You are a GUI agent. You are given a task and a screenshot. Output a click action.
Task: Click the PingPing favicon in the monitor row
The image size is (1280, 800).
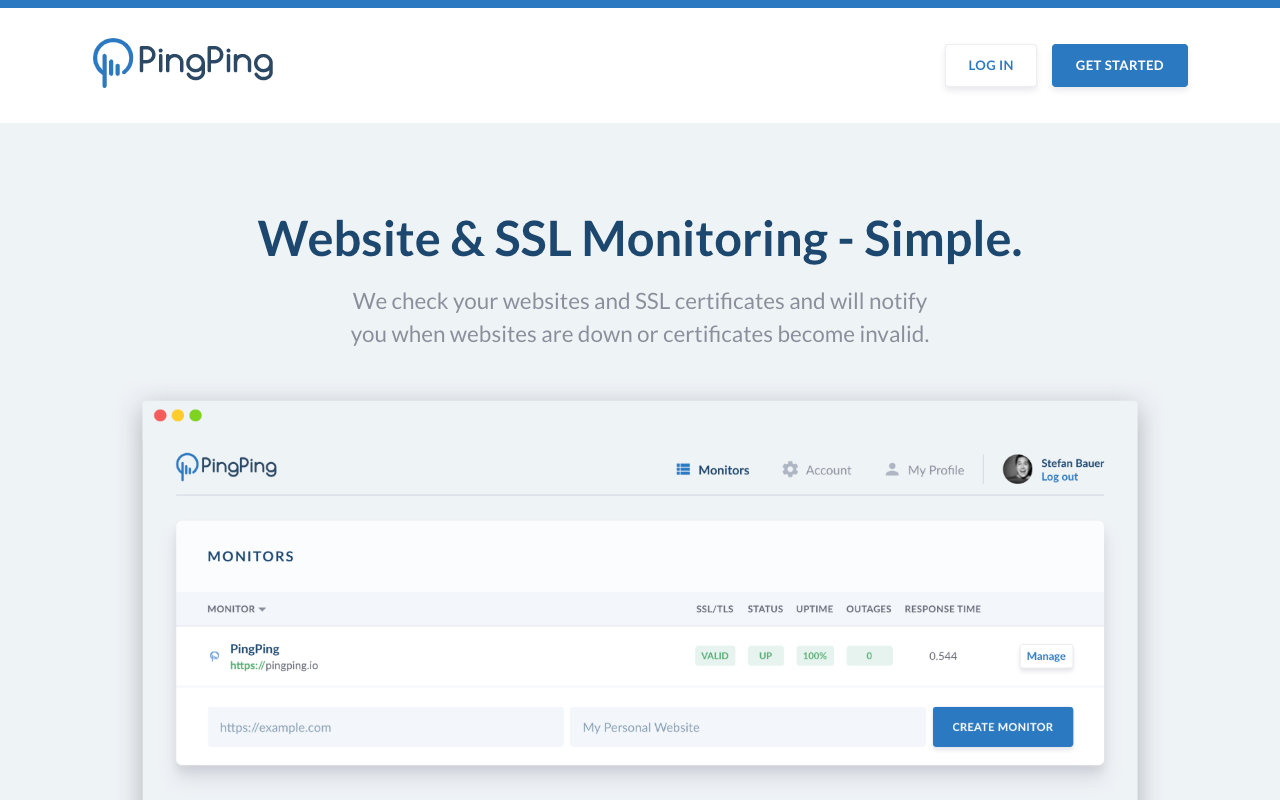coord(214,656)
